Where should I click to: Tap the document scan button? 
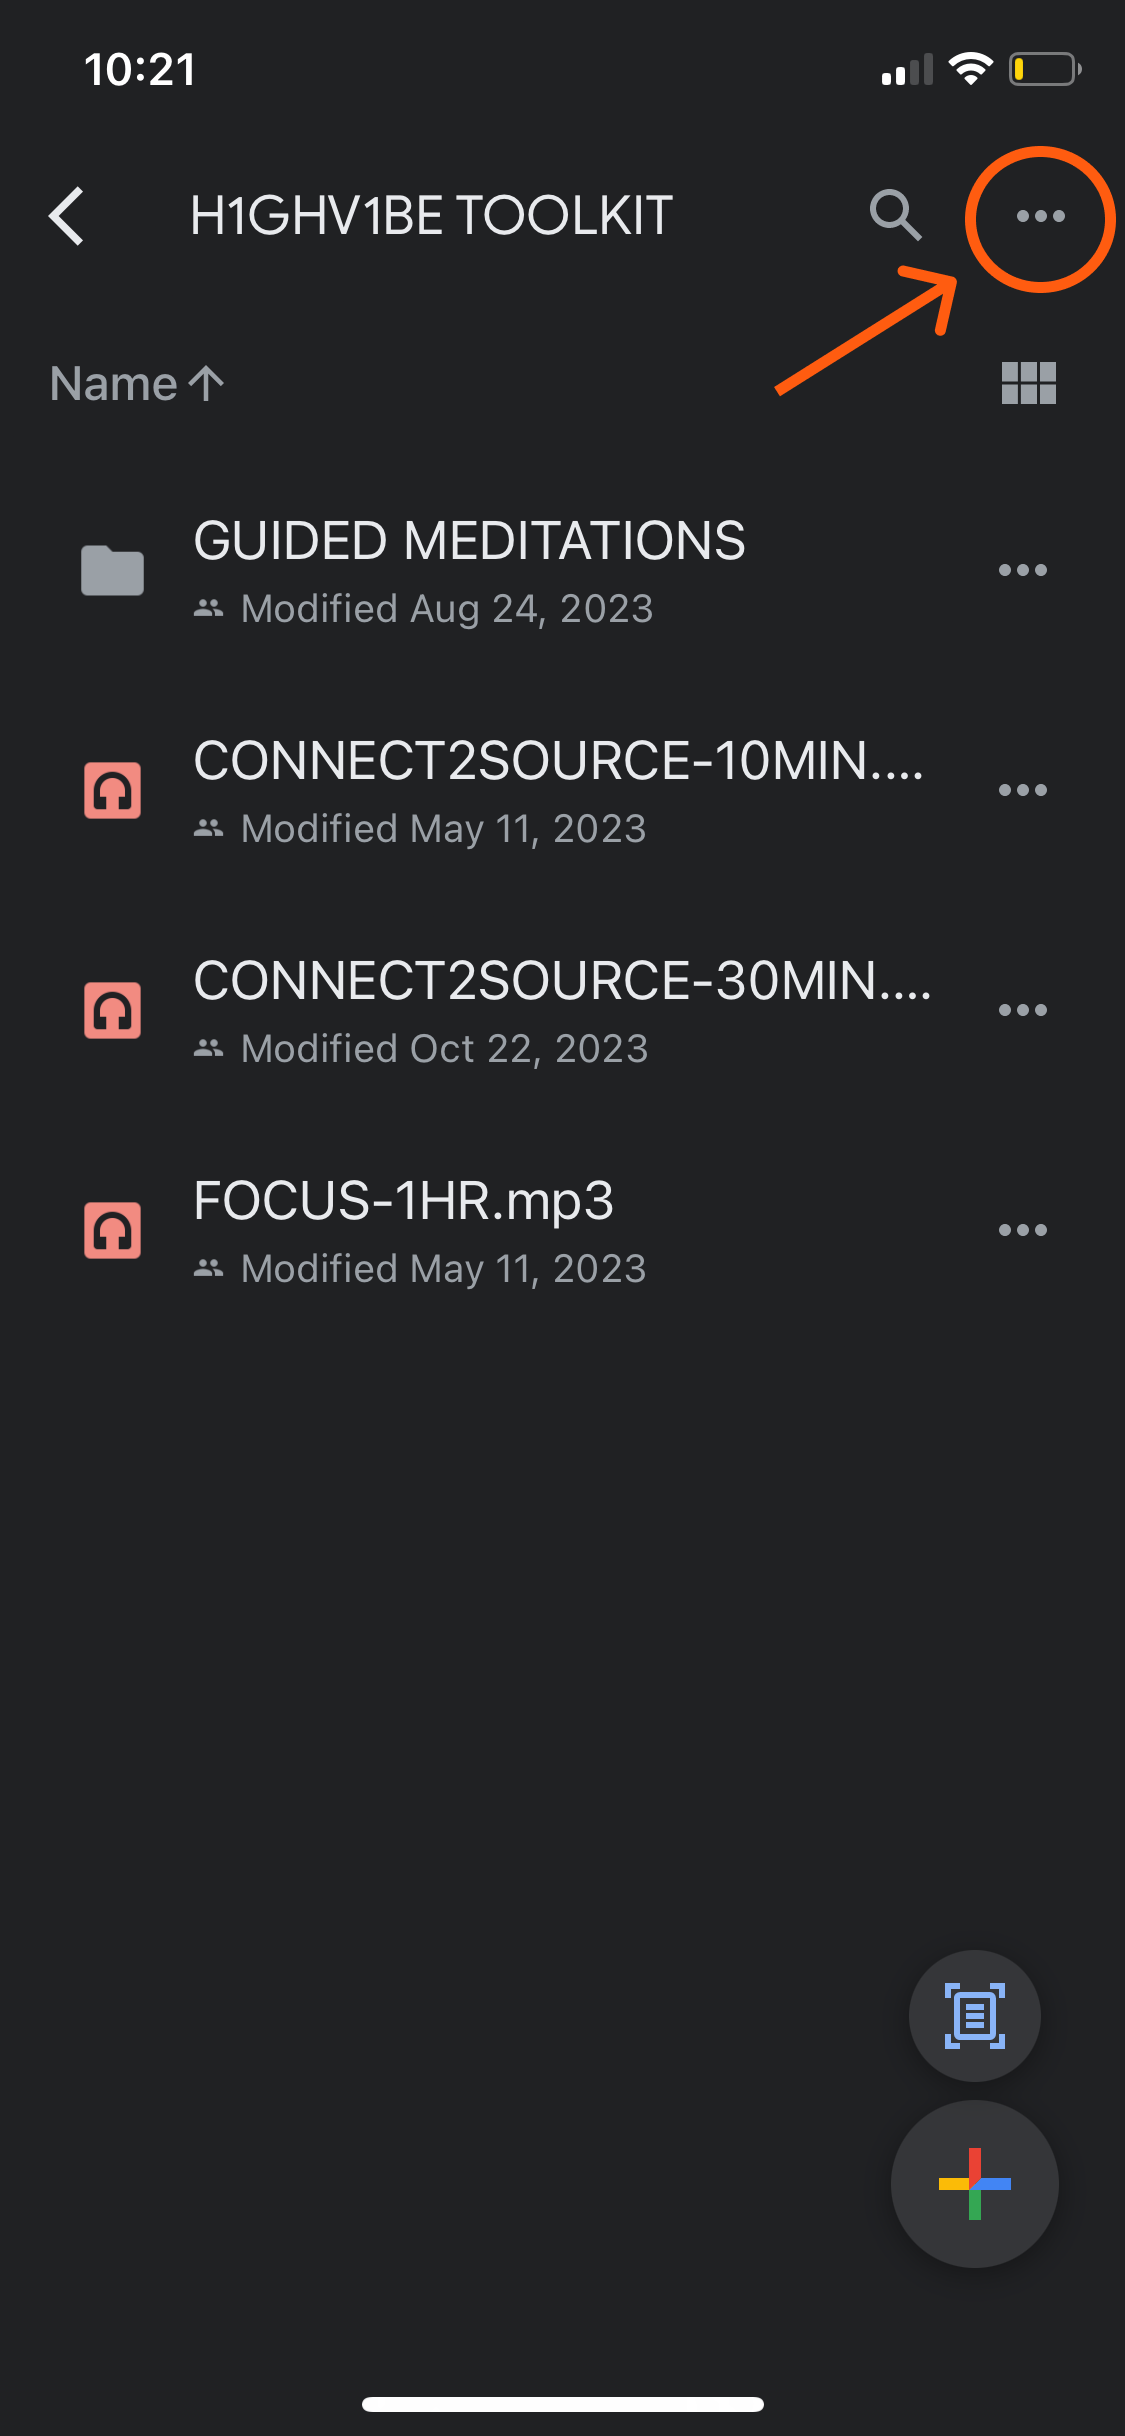pos(974,2015)
